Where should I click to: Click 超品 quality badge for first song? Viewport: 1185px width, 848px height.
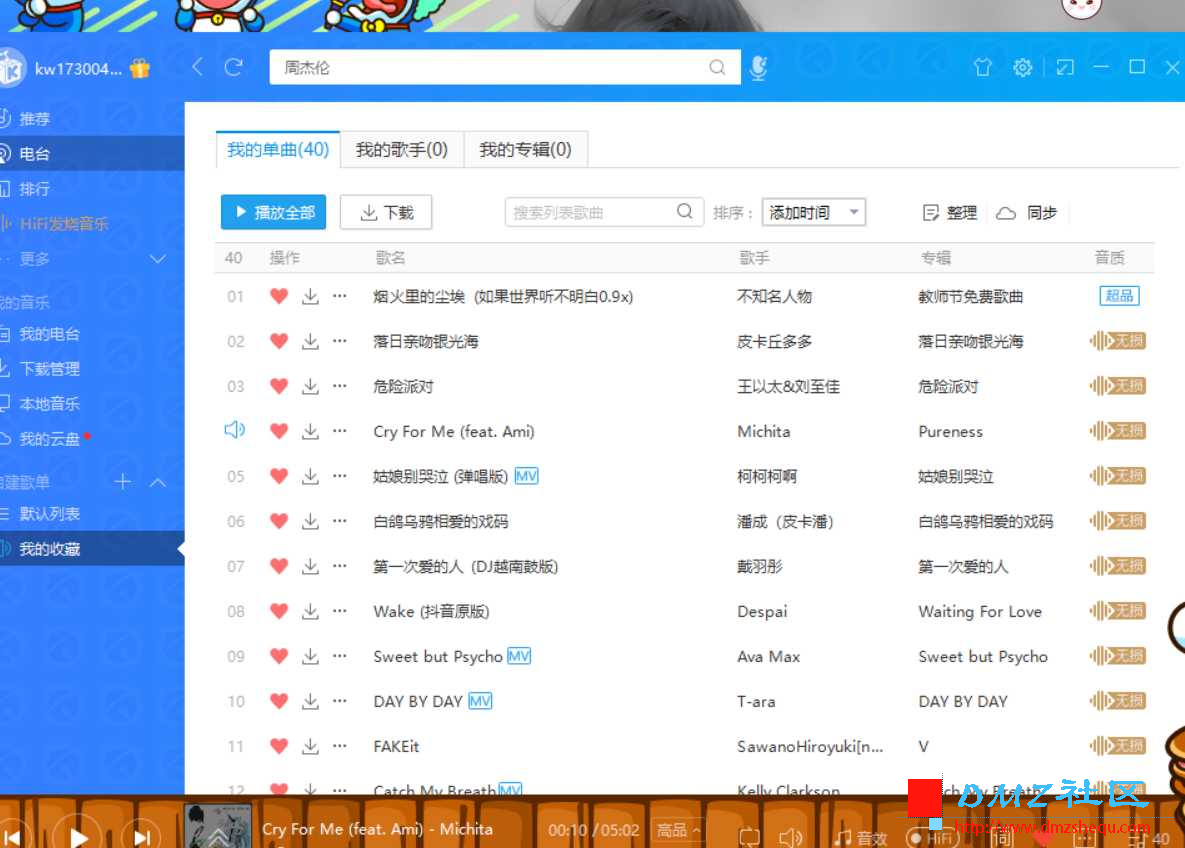click(1119, 296)
